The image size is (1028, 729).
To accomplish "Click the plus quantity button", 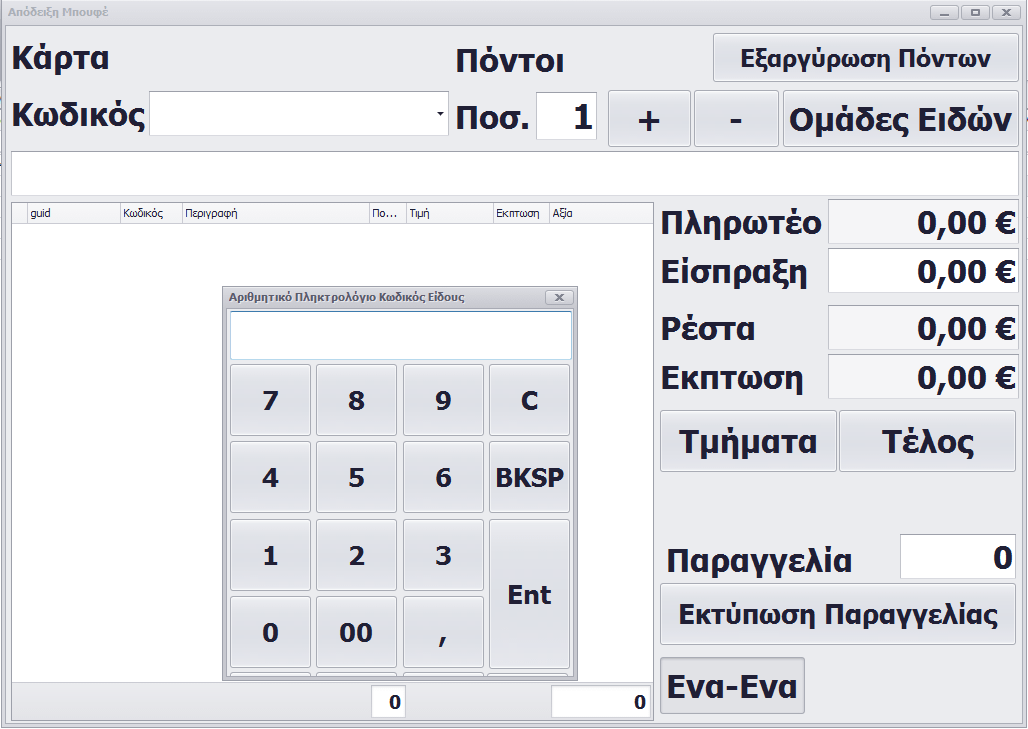I will click(649, 119).
